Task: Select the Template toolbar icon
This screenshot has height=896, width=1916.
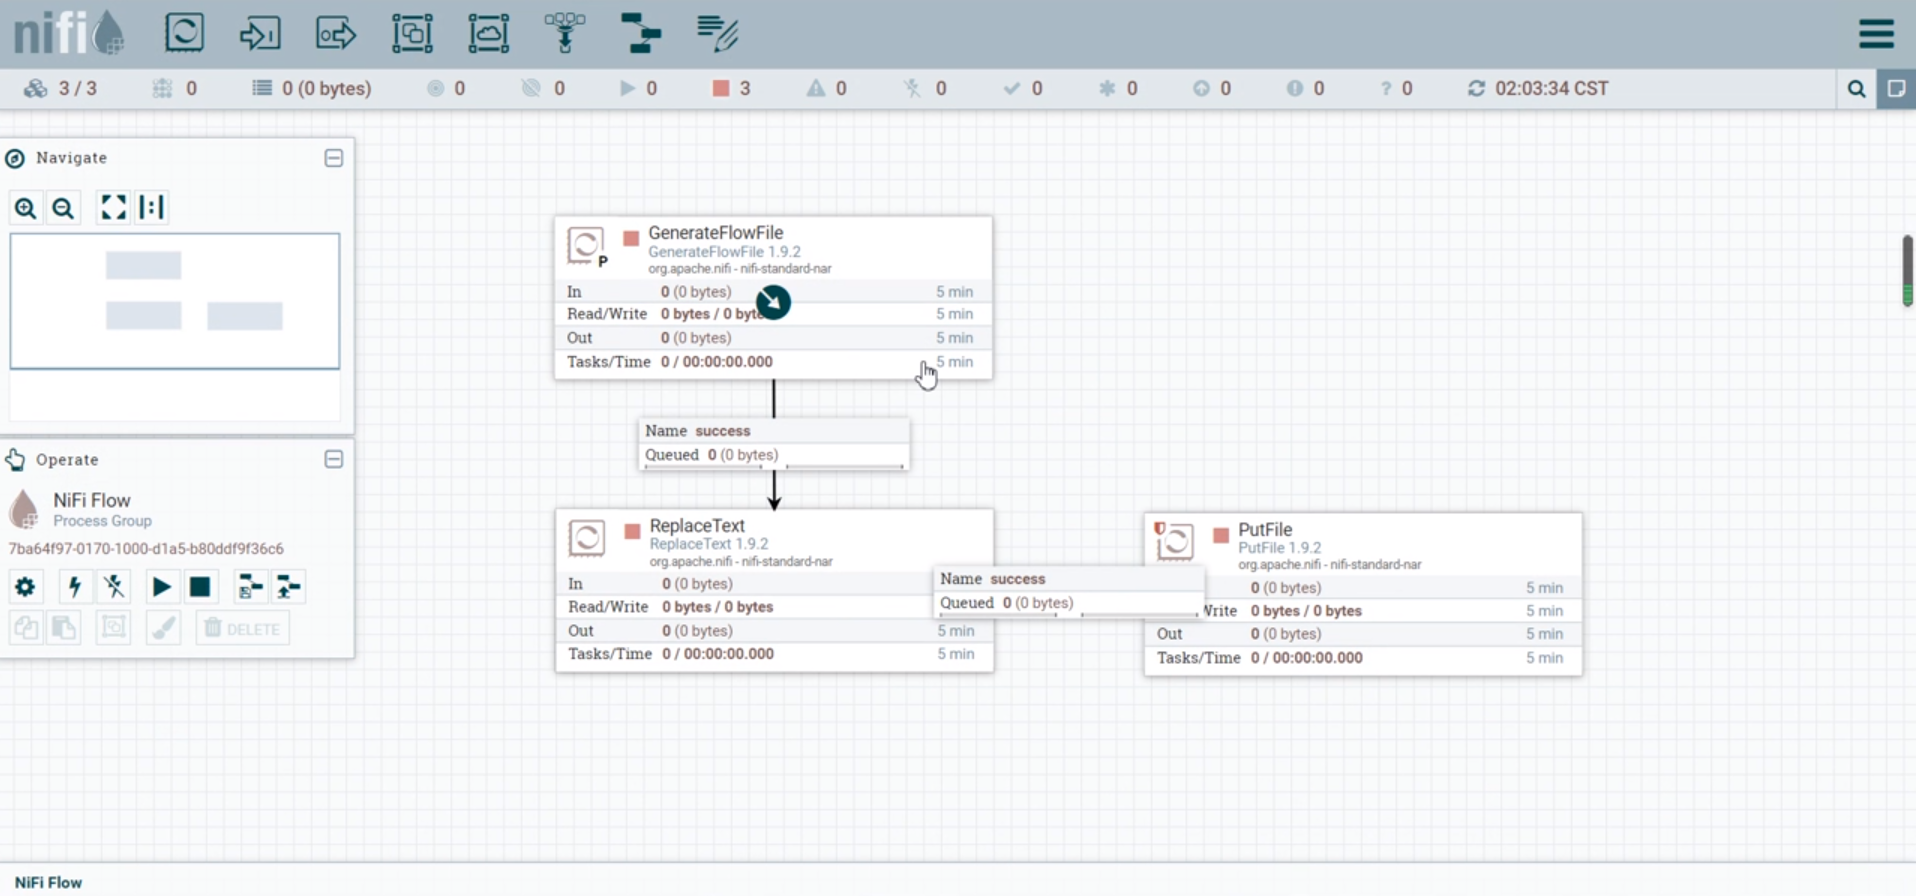Action: 641,33
